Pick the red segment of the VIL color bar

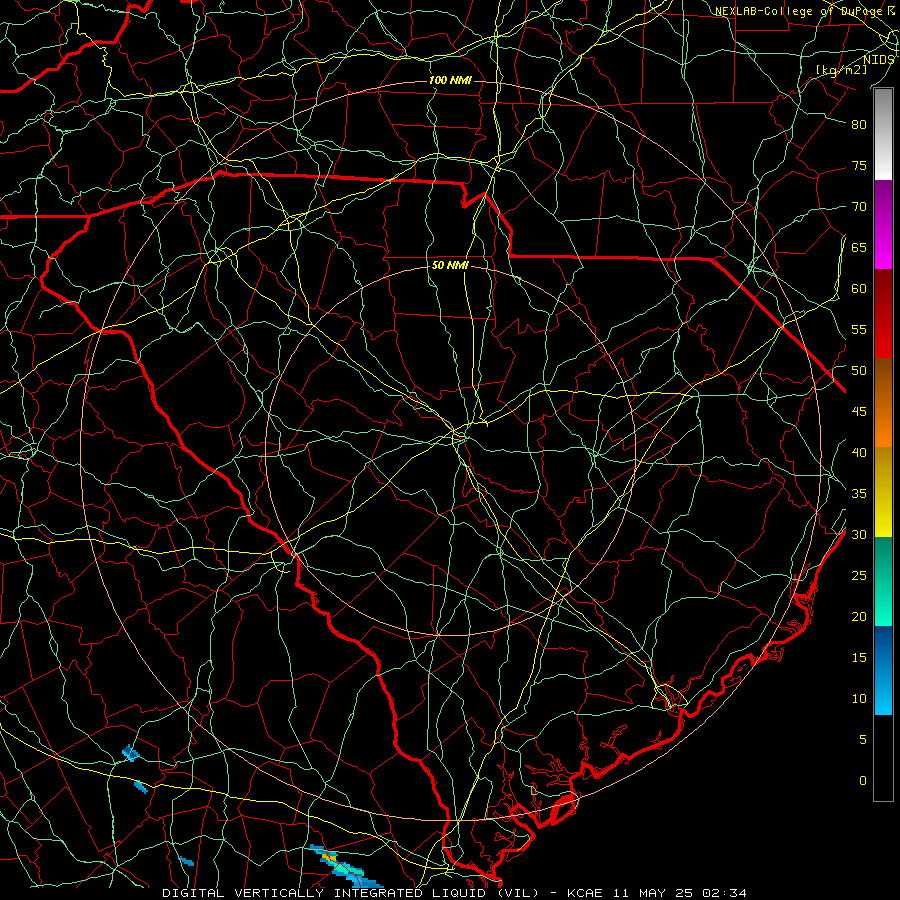(x=883, y=314)
